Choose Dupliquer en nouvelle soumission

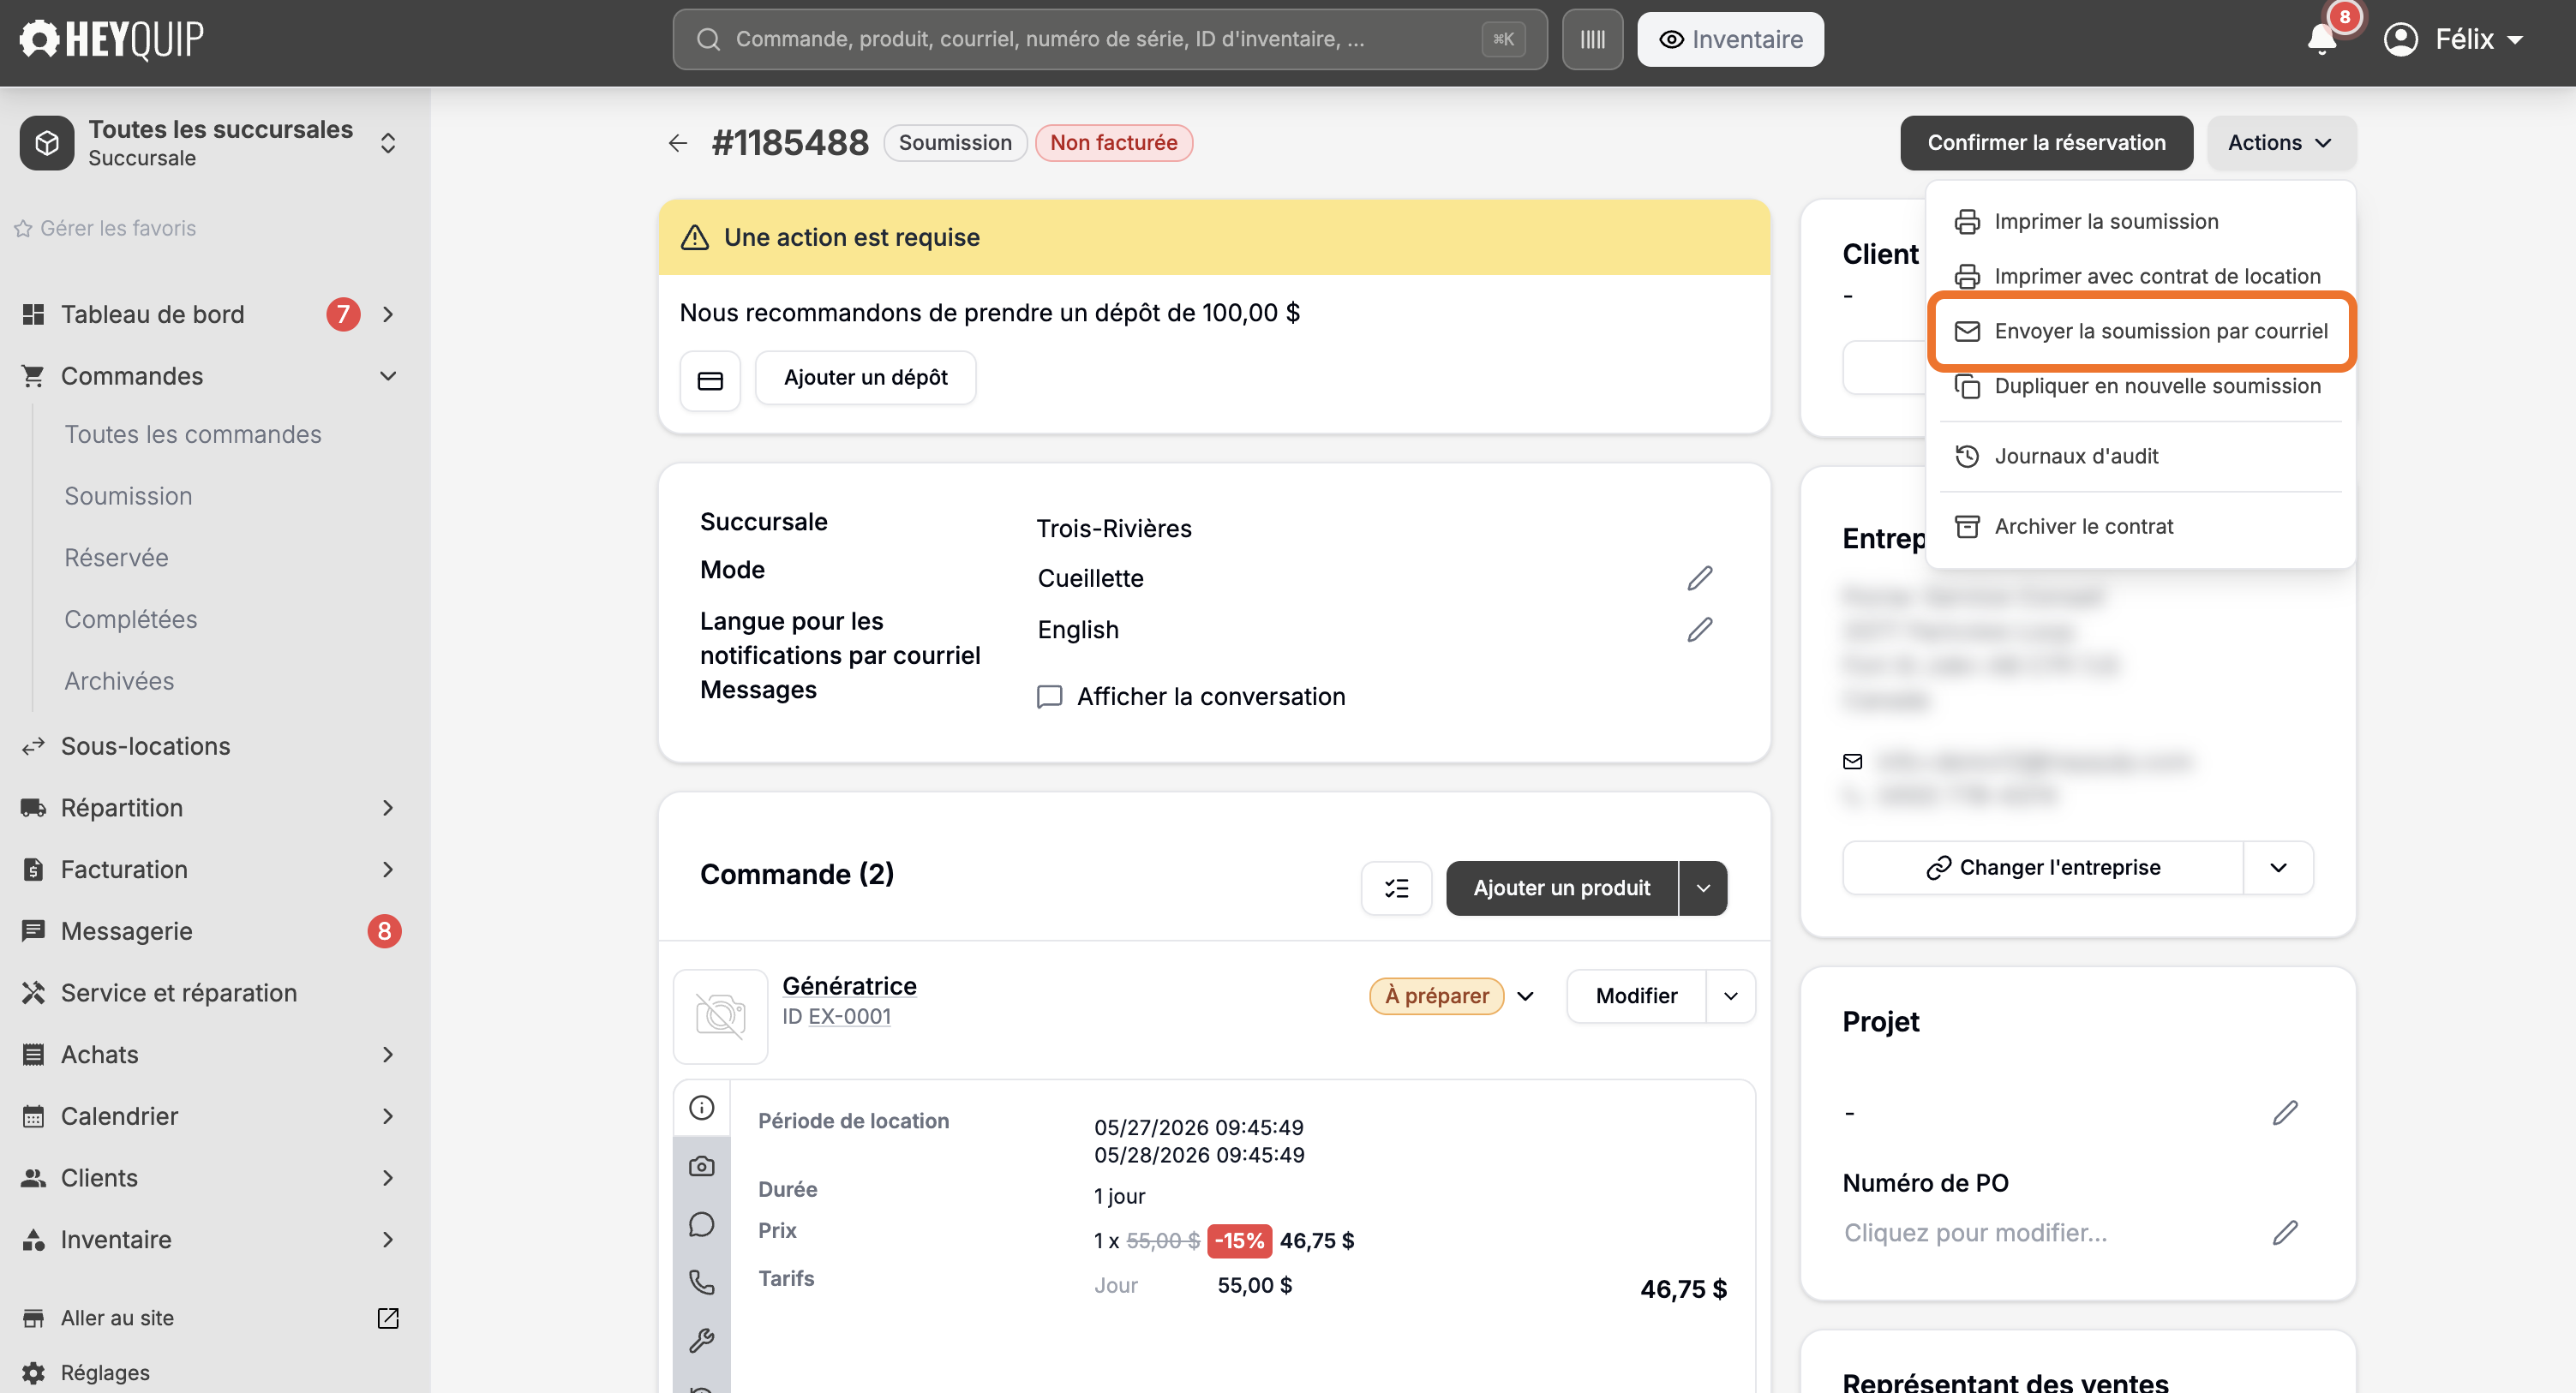pos(2140,386)
